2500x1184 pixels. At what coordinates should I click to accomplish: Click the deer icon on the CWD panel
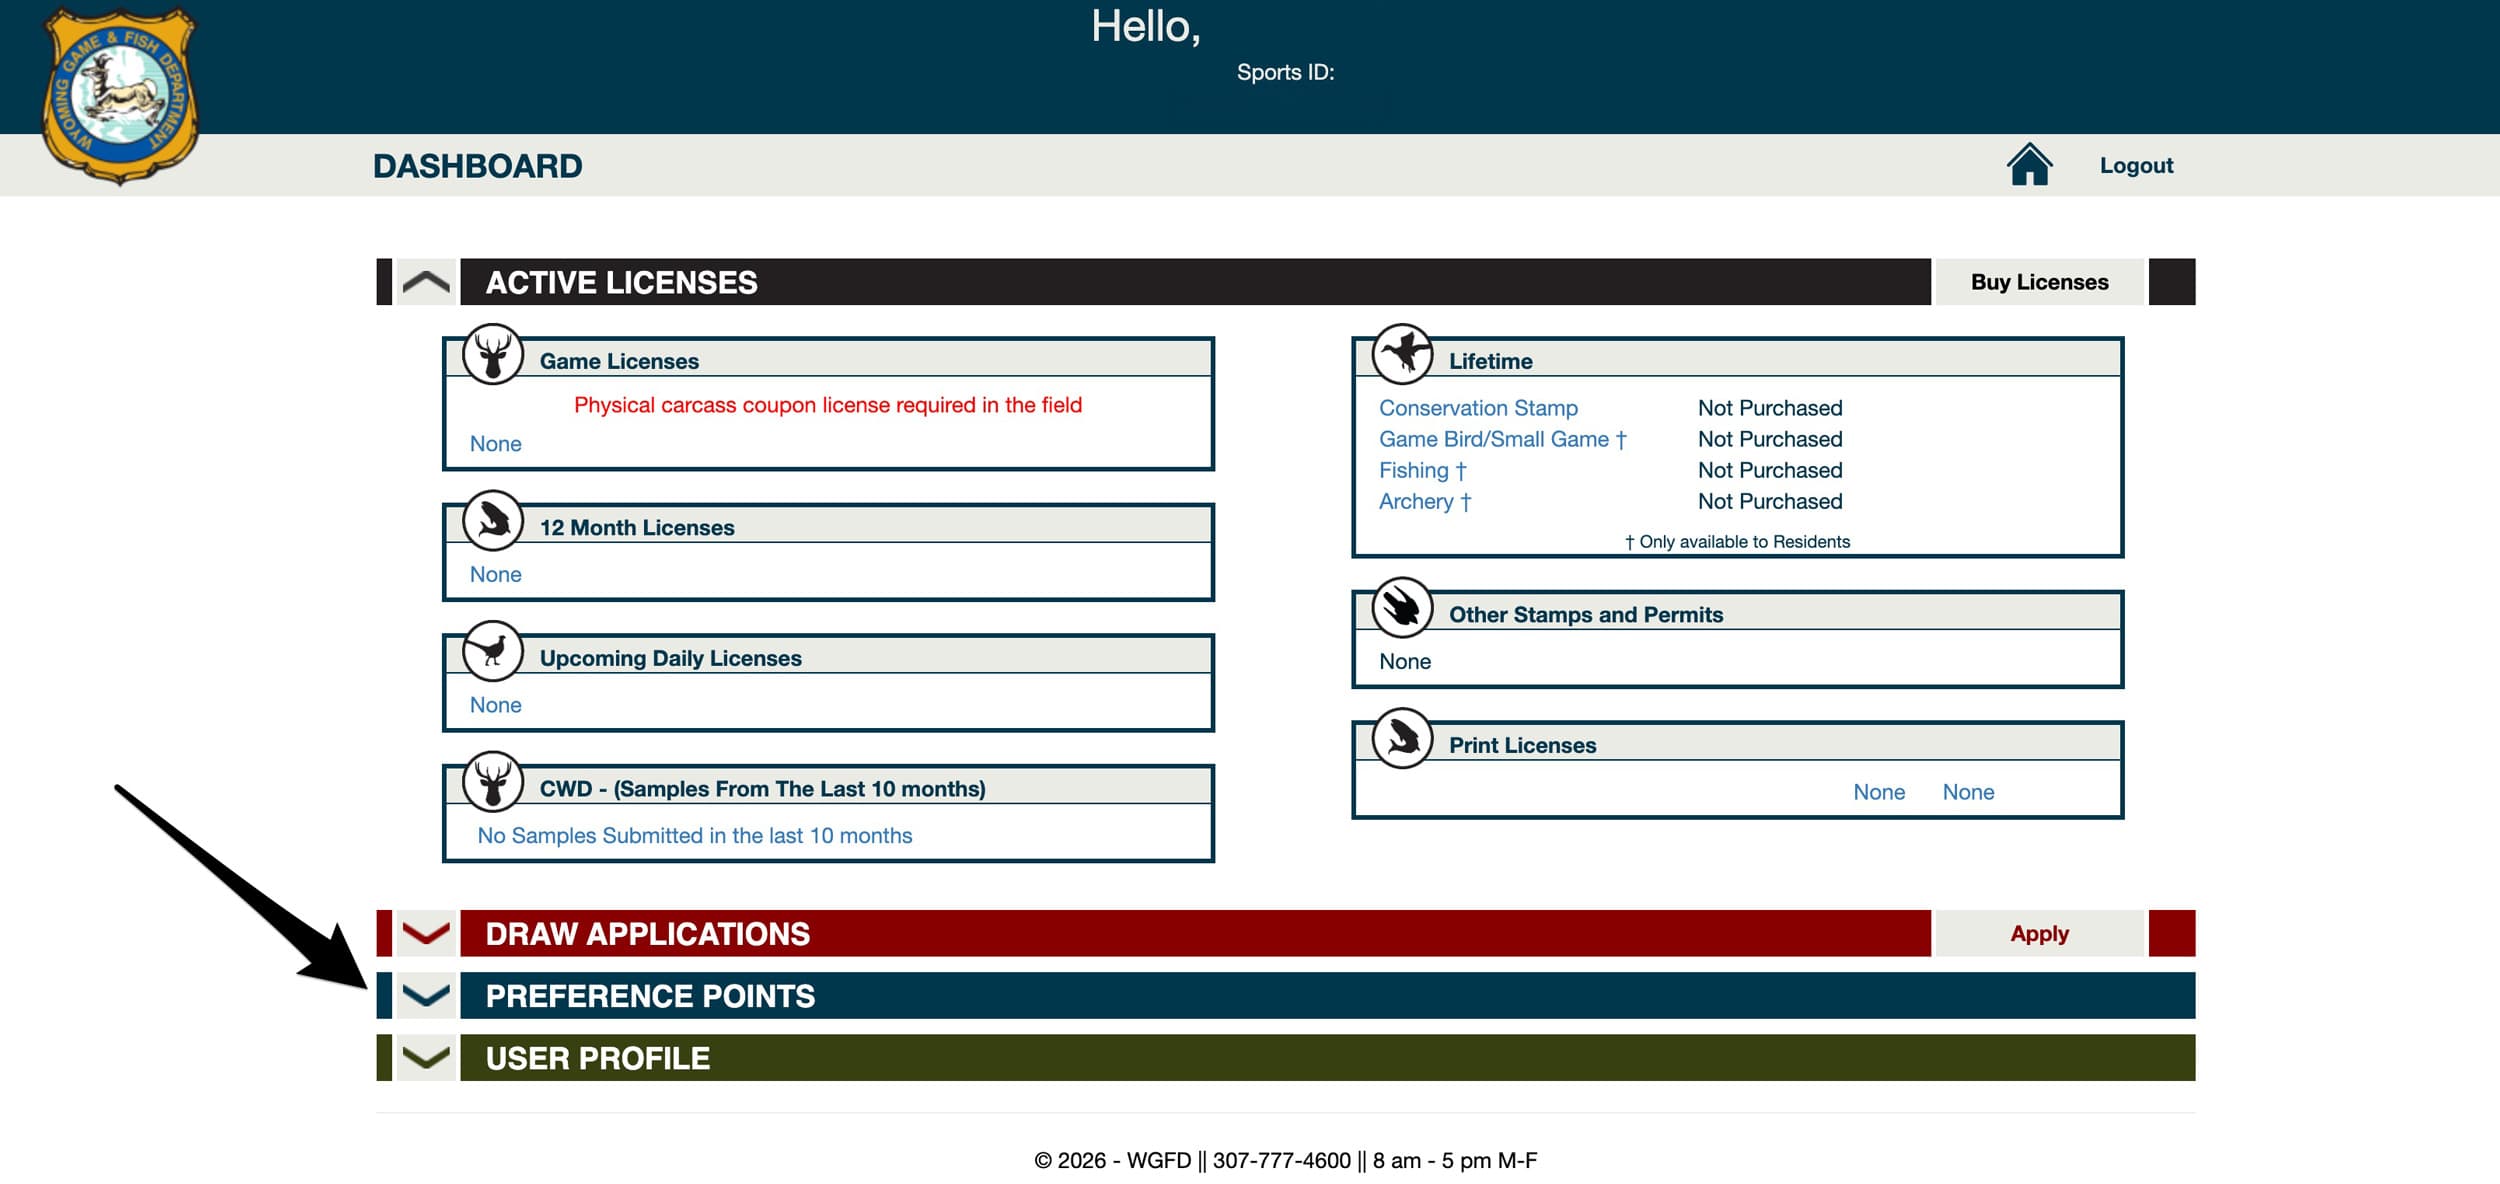[493, 782]
